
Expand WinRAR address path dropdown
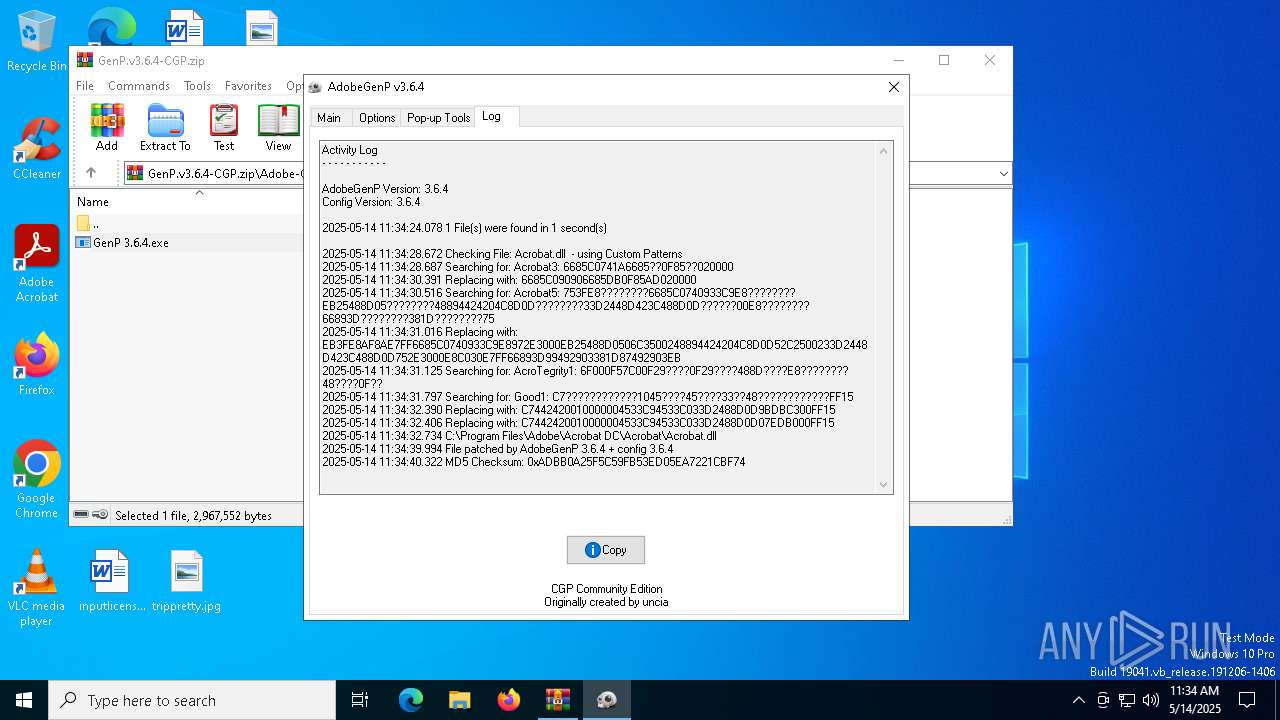1003,173
